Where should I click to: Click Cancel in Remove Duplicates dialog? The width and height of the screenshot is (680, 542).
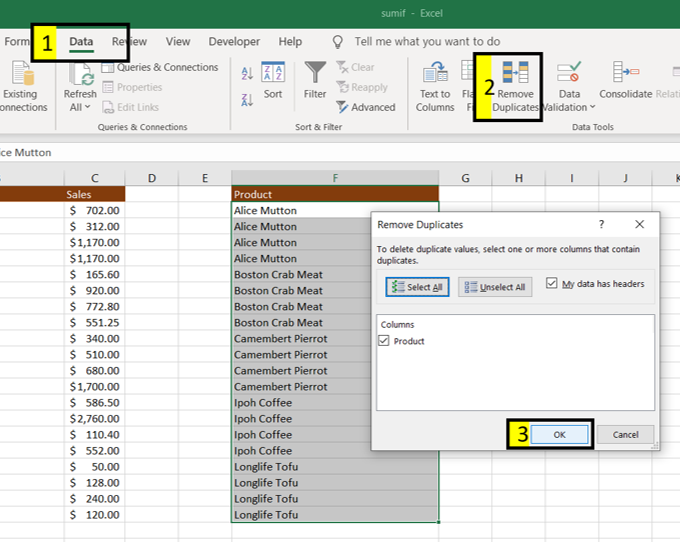pyautogui.click(x=625, y=435)
